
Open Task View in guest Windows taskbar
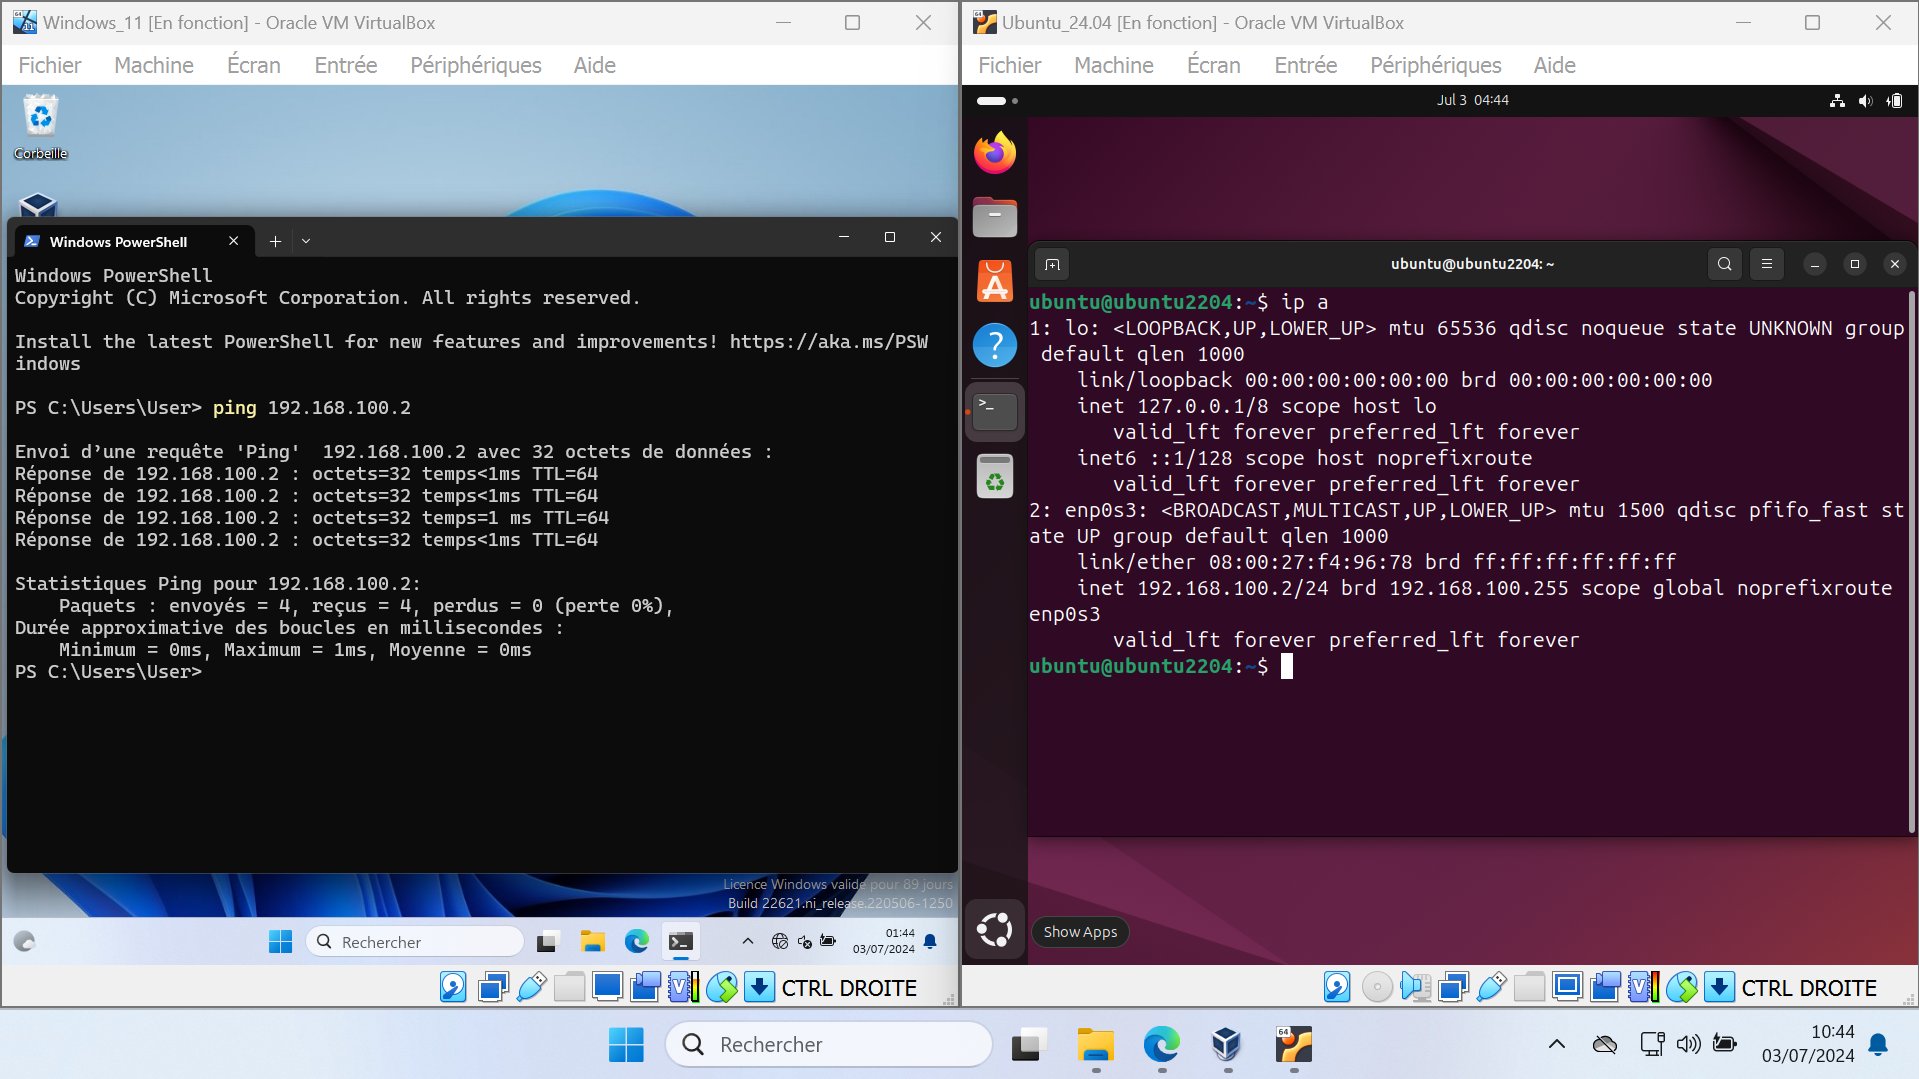click(x=547, y=941)
